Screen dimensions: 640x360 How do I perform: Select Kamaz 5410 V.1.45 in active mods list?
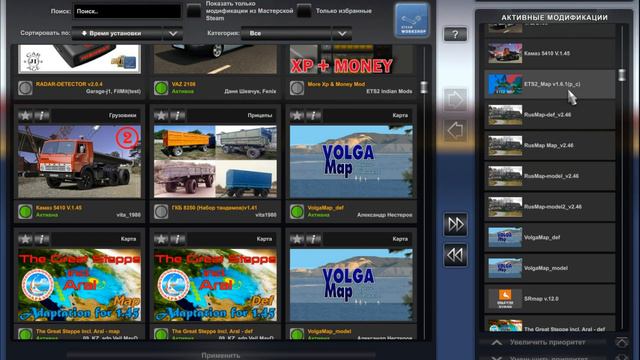[549, 53]
